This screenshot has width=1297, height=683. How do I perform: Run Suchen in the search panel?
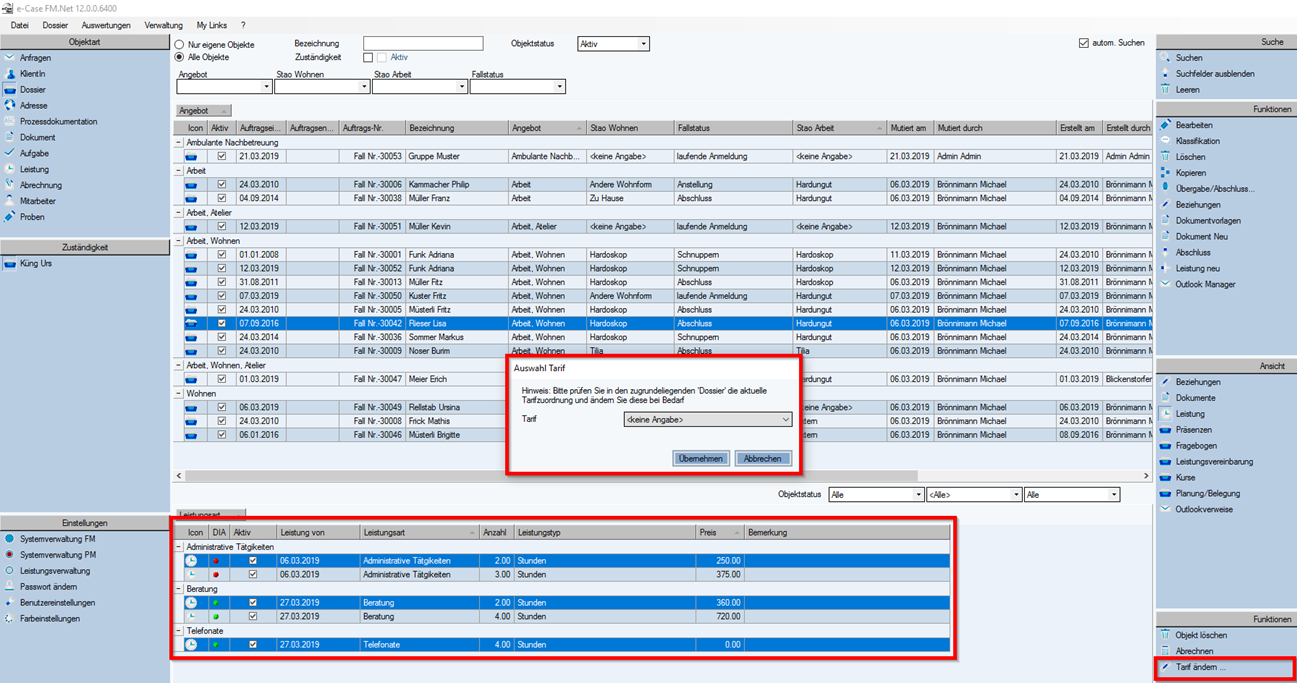click(1189, 58)
